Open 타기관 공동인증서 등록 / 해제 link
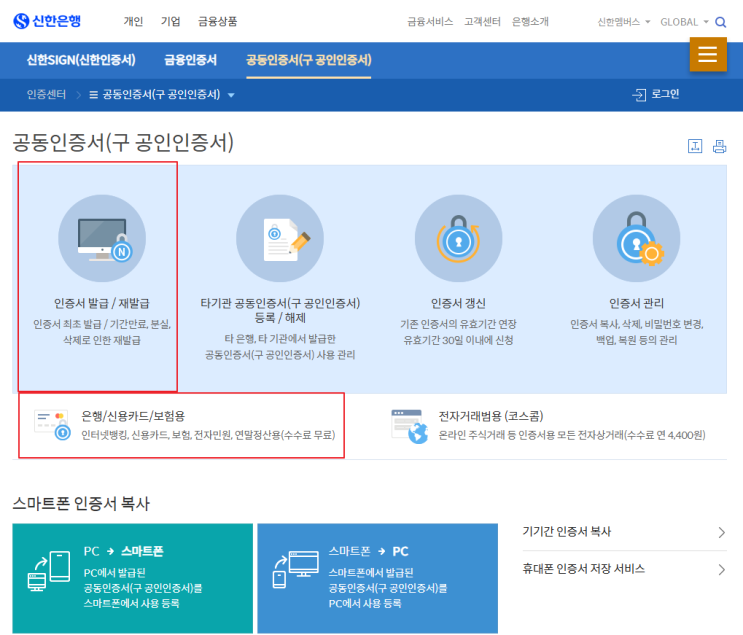The height and width of the screenshot is (635, 743). click(280, 310)
